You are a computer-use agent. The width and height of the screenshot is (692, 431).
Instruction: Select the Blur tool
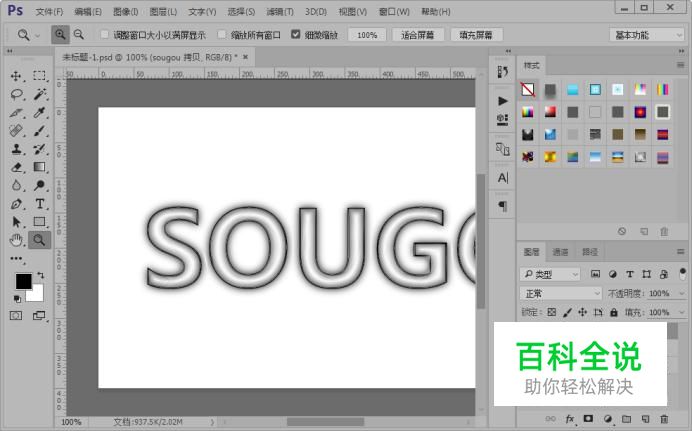tap(16, 185)
